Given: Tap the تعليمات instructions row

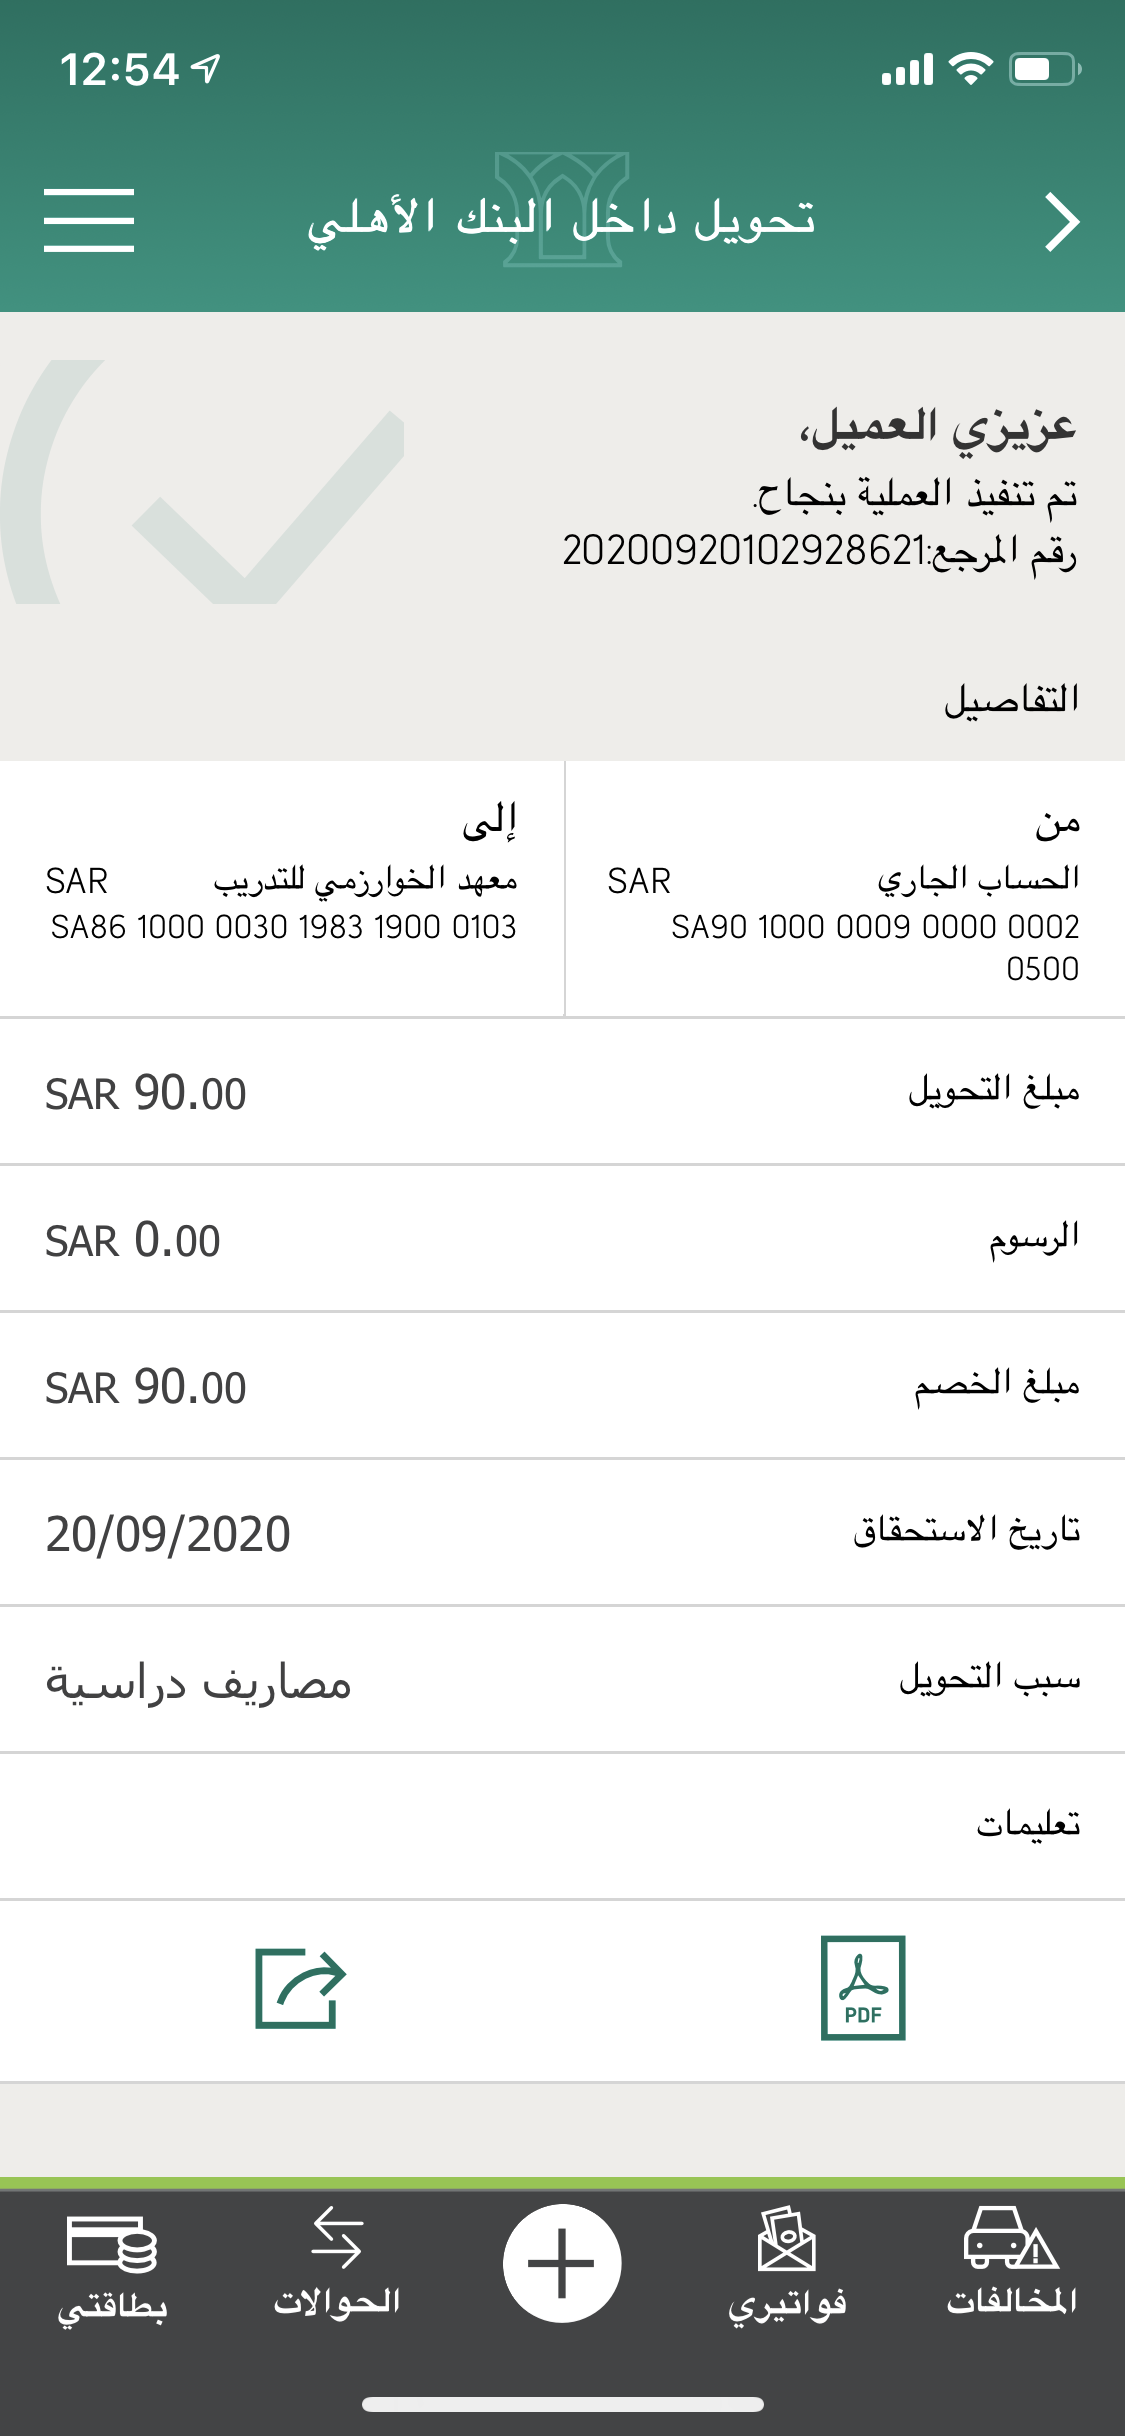Looking at the screenshot, I should coord(562,1826).
